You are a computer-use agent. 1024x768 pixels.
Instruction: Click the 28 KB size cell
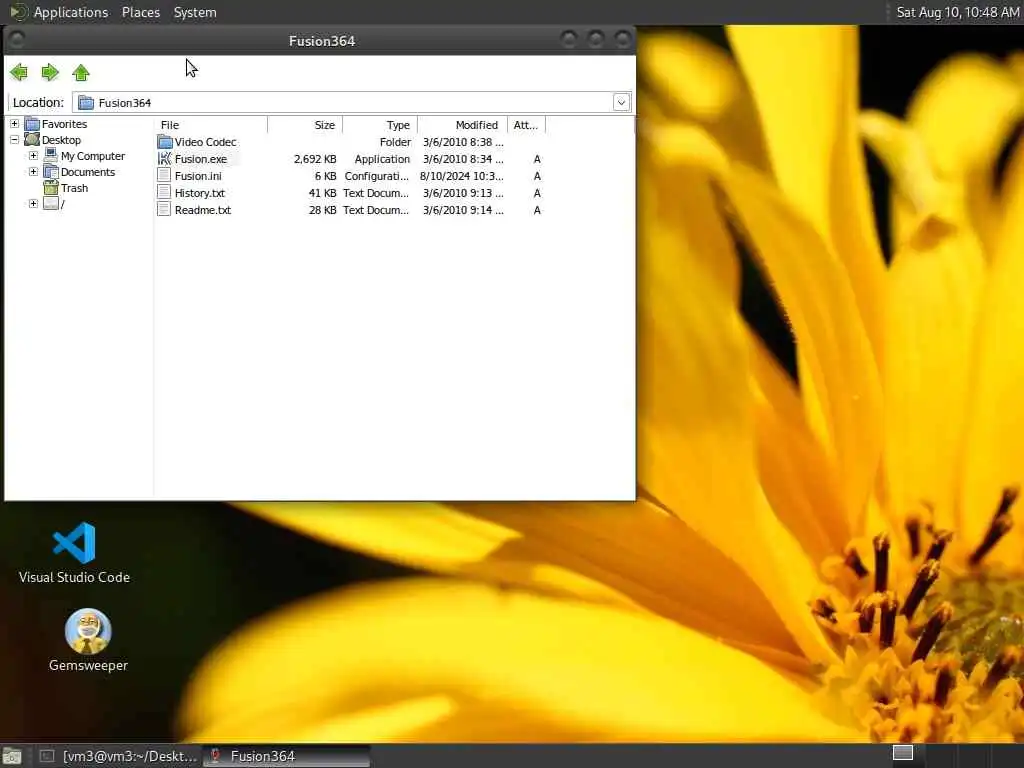coord(322,210)
